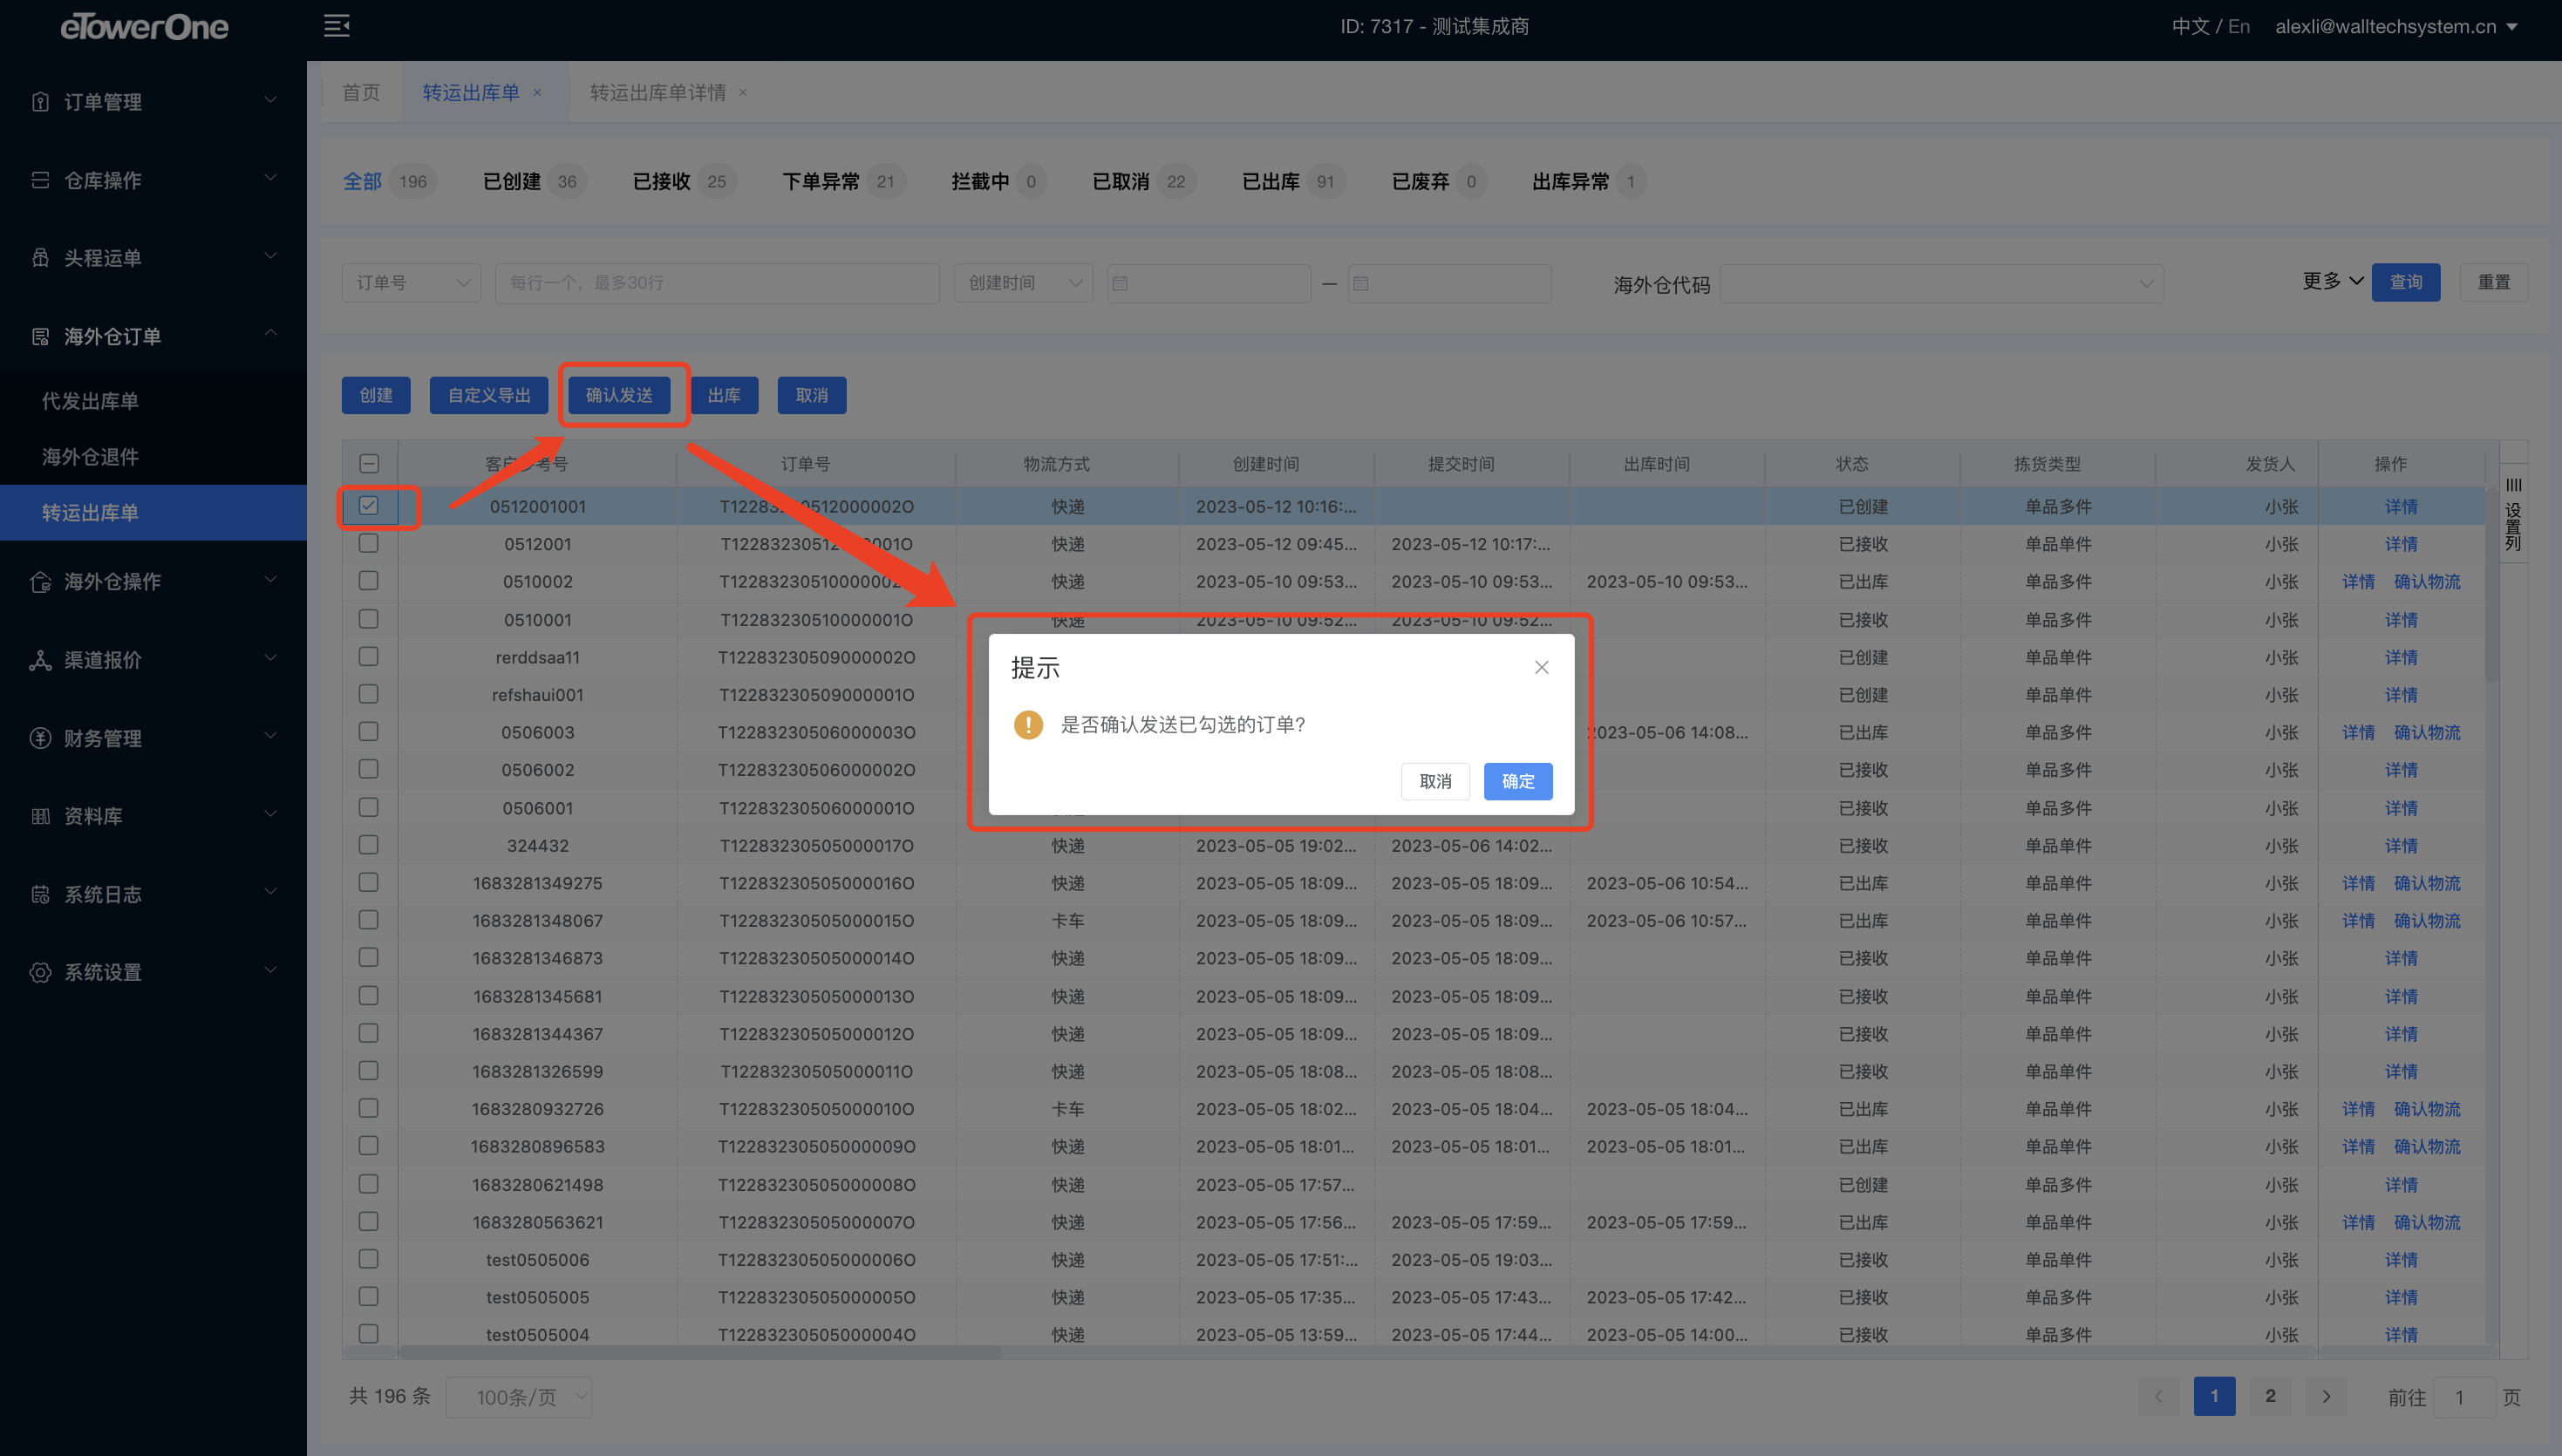Click the 系统日志 sidebar icon
Viewport: 2562px width, 1456px height.
(x=40, y=894)
